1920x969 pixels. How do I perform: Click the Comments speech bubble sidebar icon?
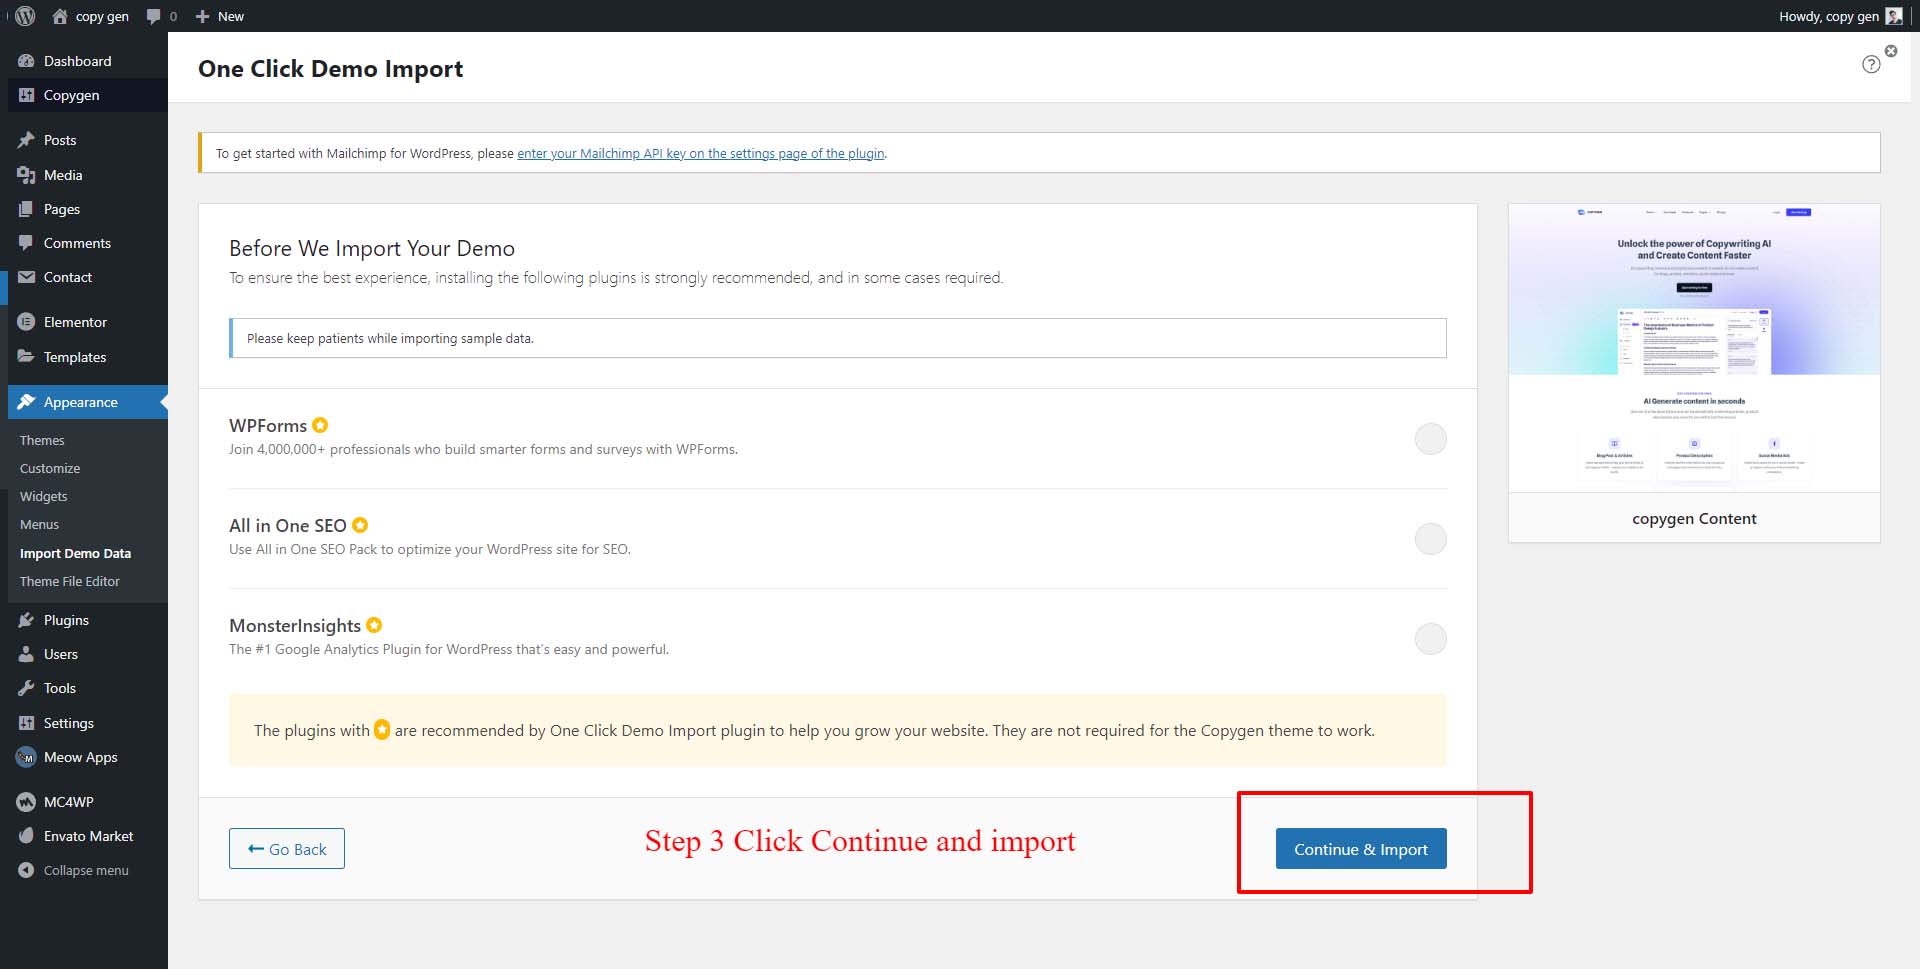pyautogui.click(x=26, y=243)
